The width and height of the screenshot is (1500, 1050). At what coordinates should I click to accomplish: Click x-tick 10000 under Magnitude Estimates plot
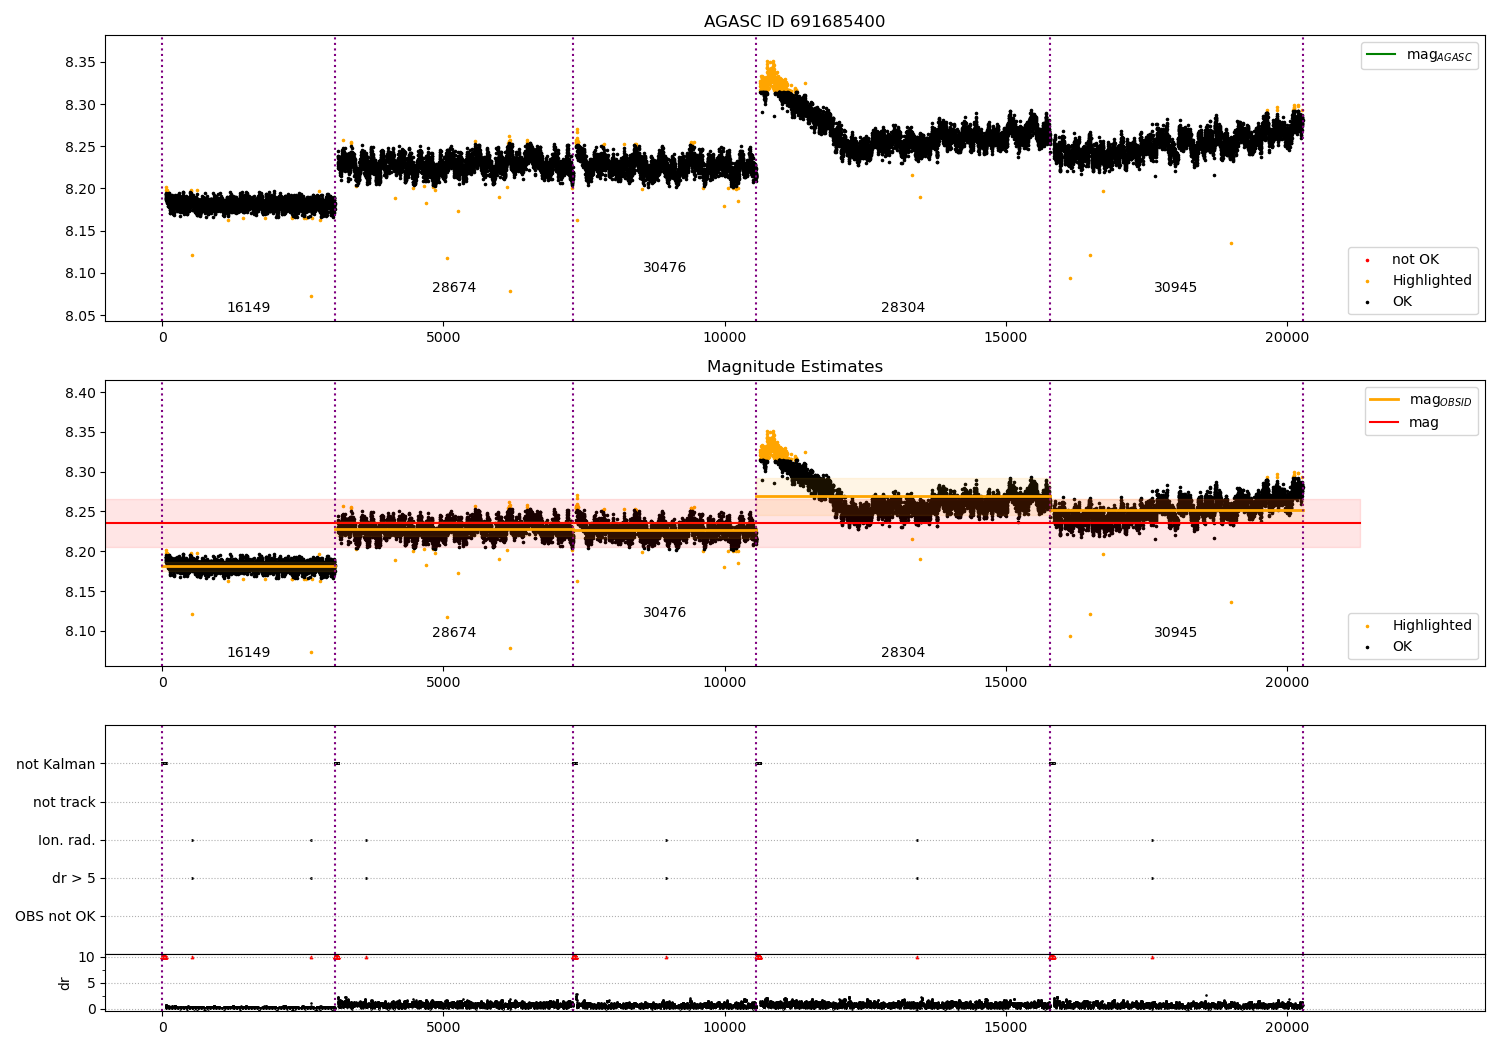tap(724, 683)
